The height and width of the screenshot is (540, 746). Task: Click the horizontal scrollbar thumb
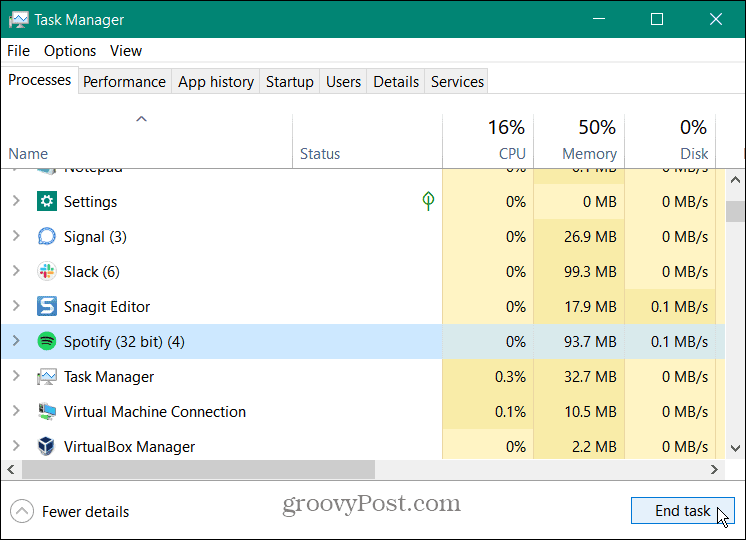coord(198,469)
